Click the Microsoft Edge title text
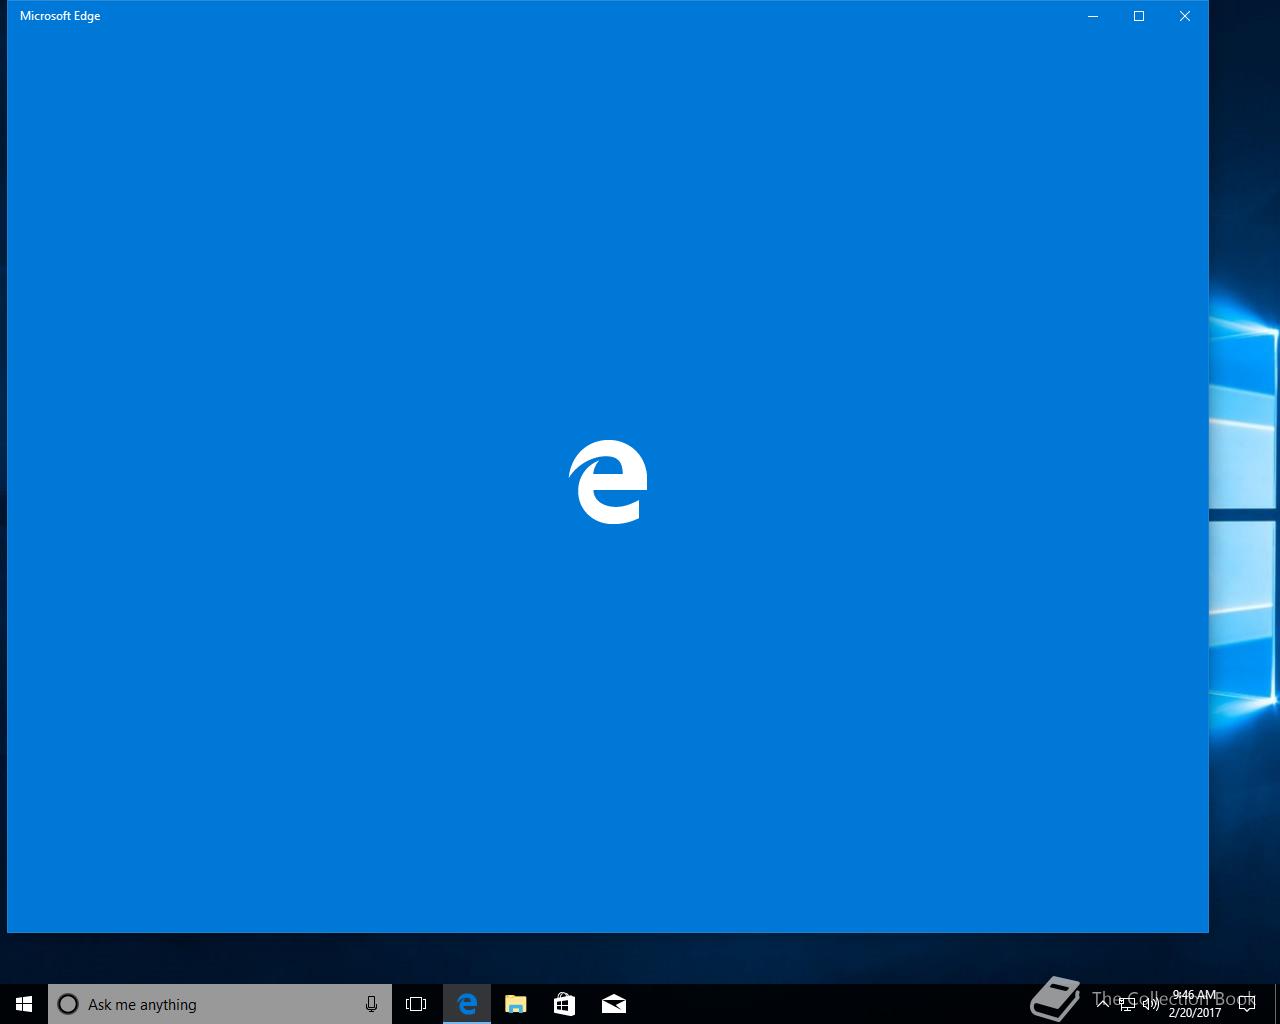 coord(60,16)
